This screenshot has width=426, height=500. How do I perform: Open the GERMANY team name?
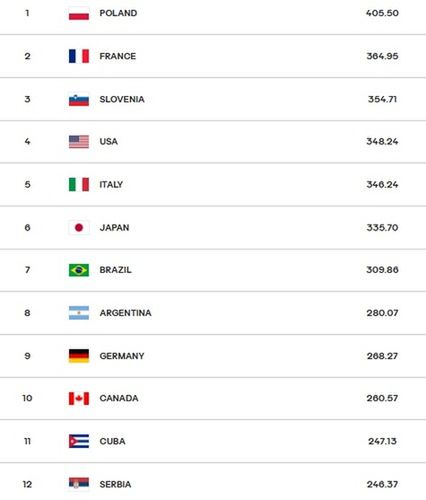pyautogui.click(x=122, y=356)
